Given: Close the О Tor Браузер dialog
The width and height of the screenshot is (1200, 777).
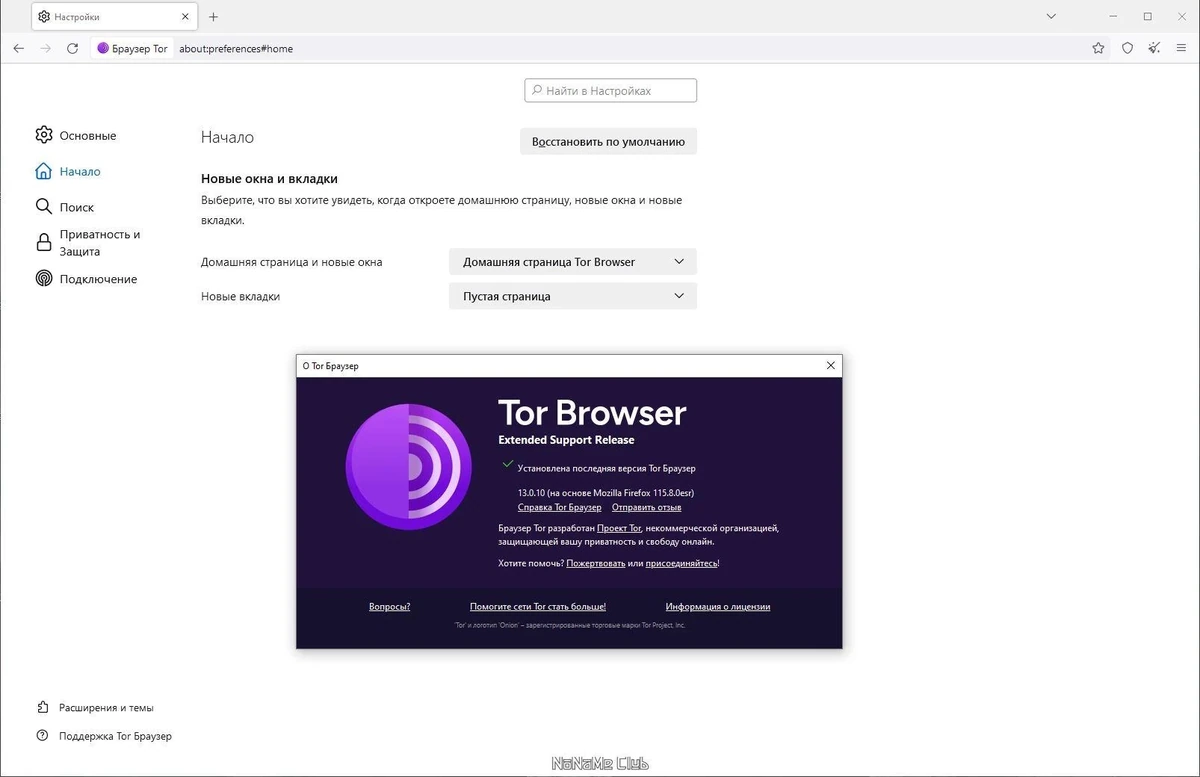Looking at the screenshot, I should click(x=831, y=366).
